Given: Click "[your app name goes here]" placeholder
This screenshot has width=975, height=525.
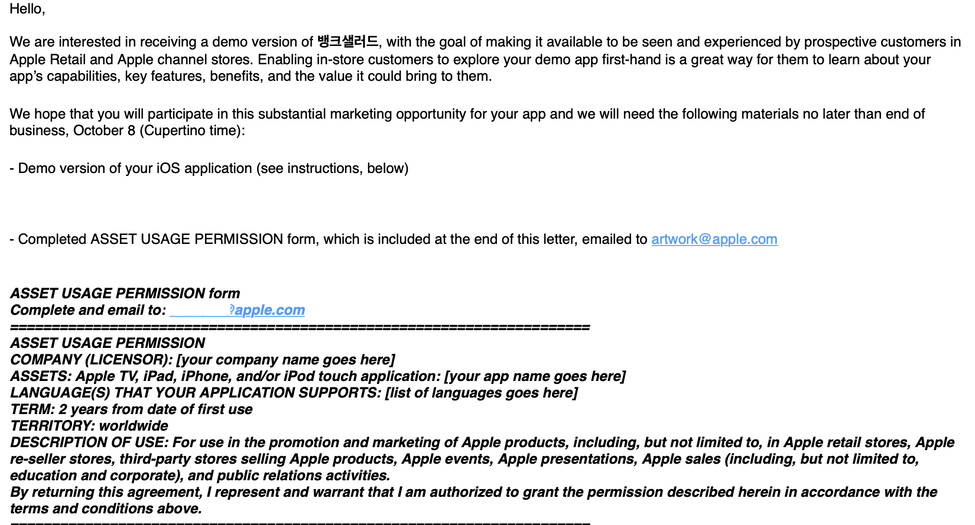Looking at the screenshot, I should tap(534, 376).
